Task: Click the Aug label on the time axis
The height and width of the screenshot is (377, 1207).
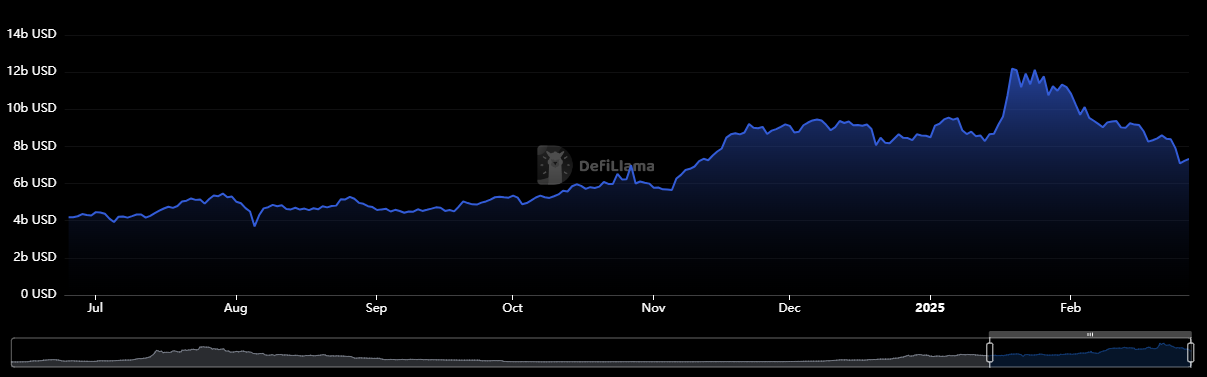Action: pyautogui.click(x=236, y=308)
